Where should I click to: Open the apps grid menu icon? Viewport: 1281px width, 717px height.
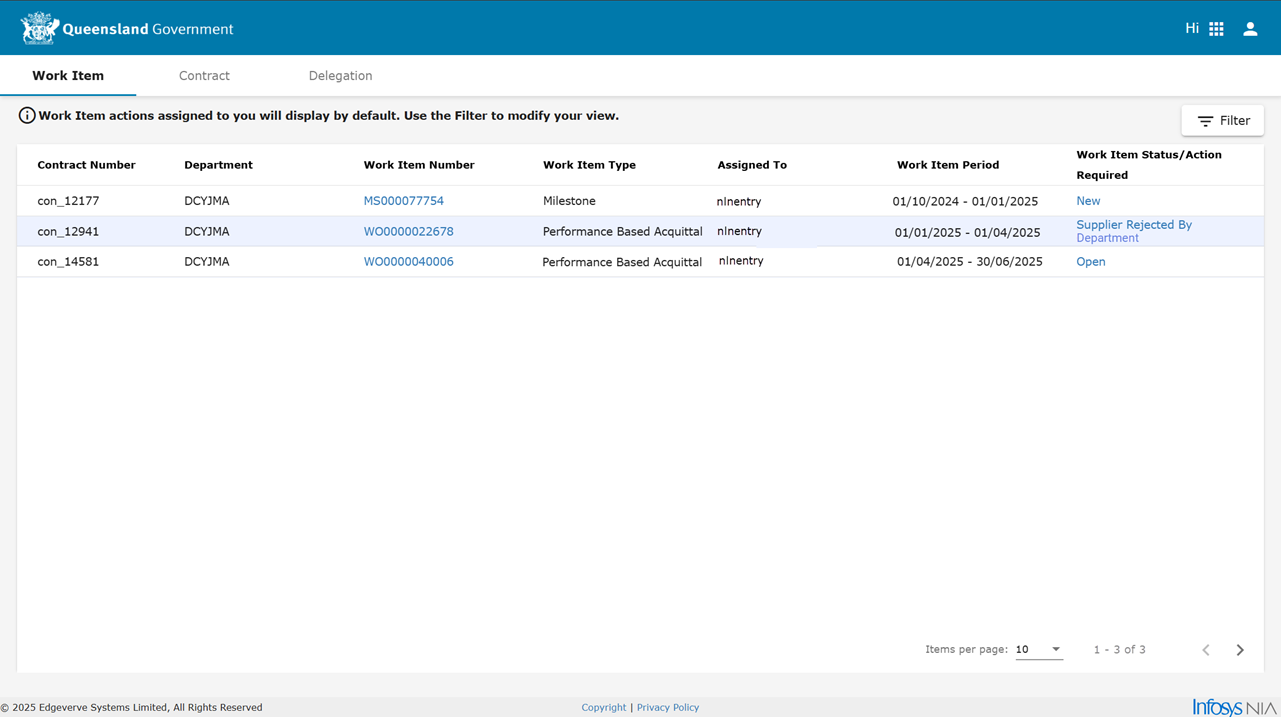pyautogui.click(x=1216, y=29)
